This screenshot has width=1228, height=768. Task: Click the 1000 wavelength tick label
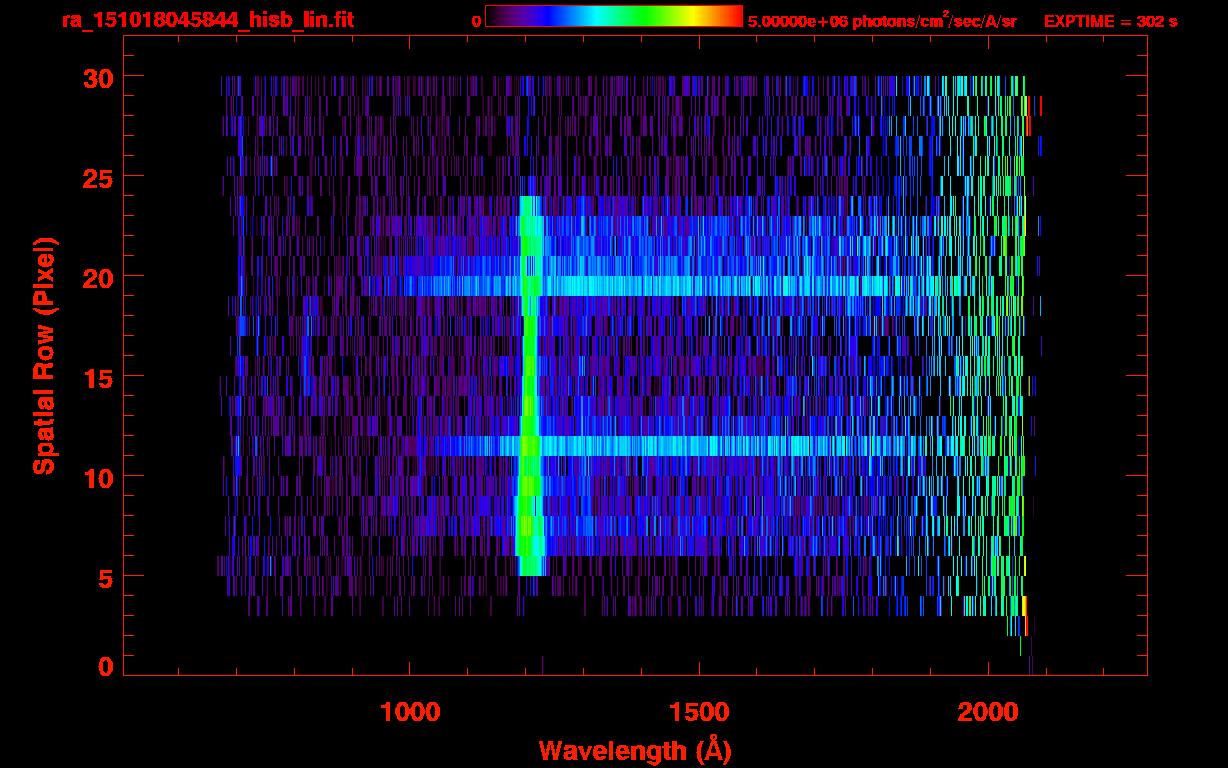(x=410, y=713)
